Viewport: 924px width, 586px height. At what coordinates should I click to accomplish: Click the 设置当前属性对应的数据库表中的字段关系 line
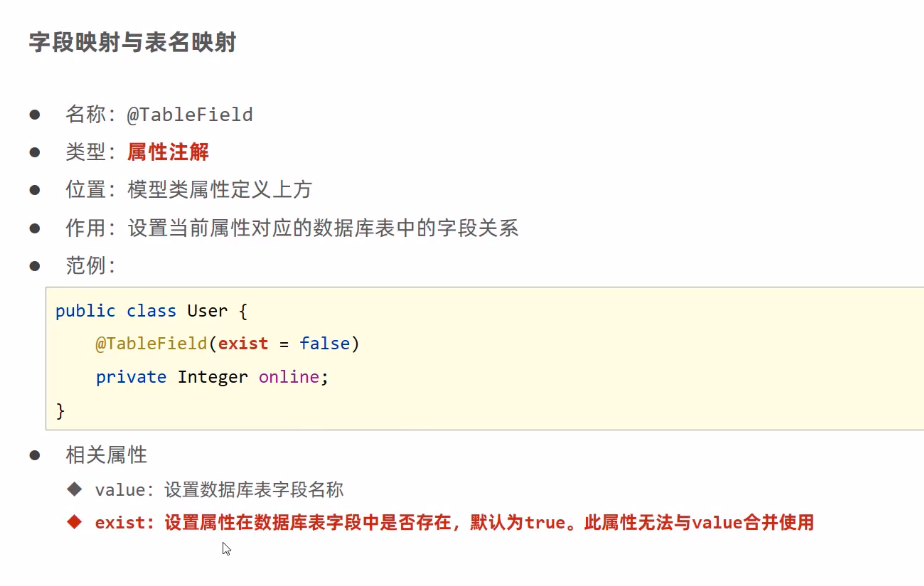click(322, 227)
